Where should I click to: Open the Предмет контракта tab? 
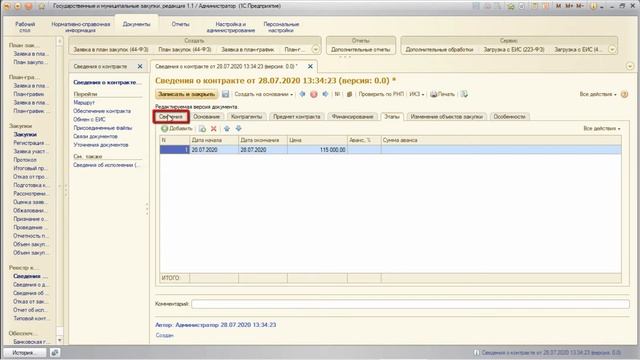(x=297, y=117)
